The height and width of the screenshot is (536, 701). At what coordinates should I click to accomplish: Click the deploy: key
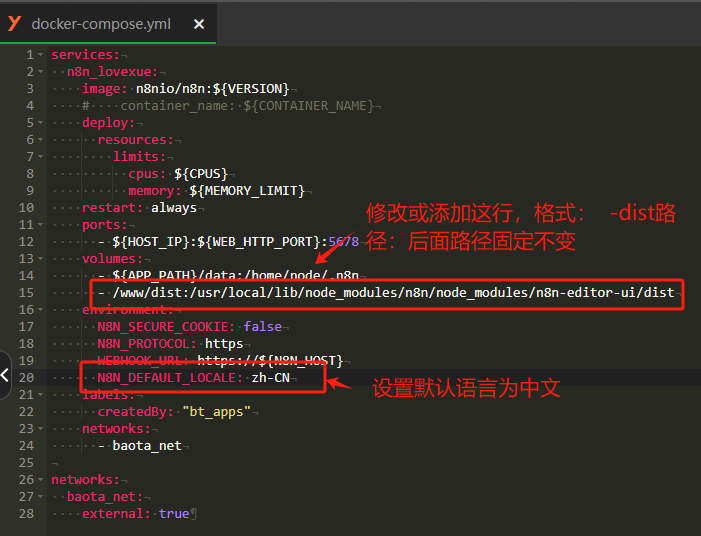click(x=109, y=122)
